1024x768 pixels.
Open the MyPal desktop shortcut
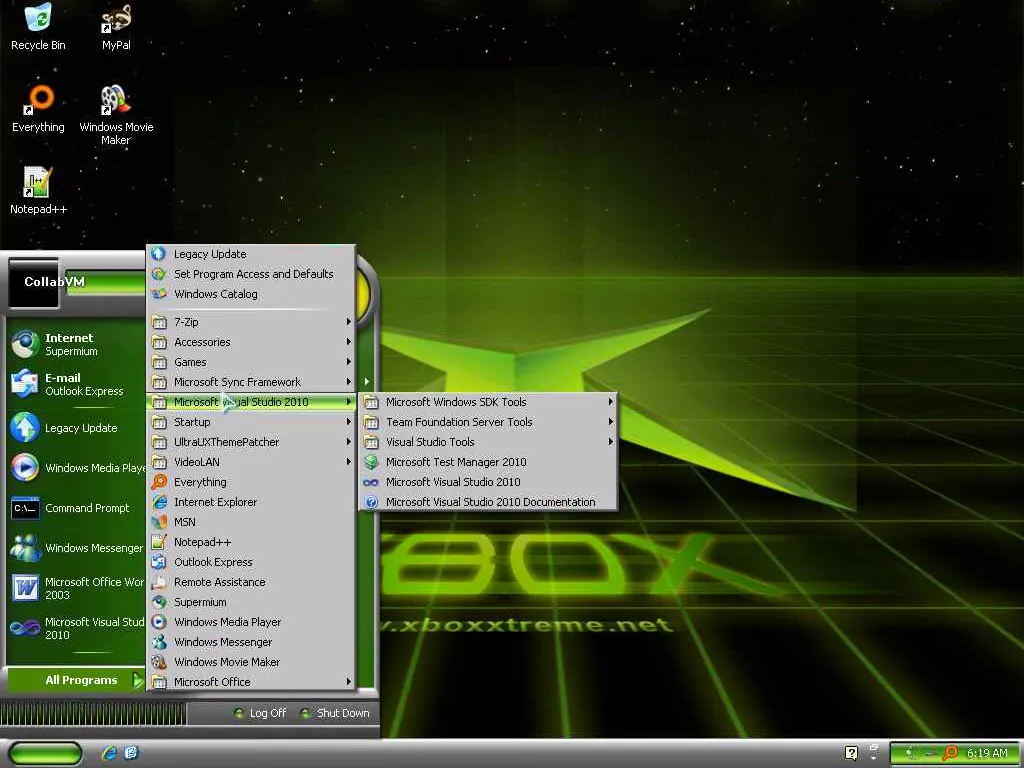click(116, 26)
